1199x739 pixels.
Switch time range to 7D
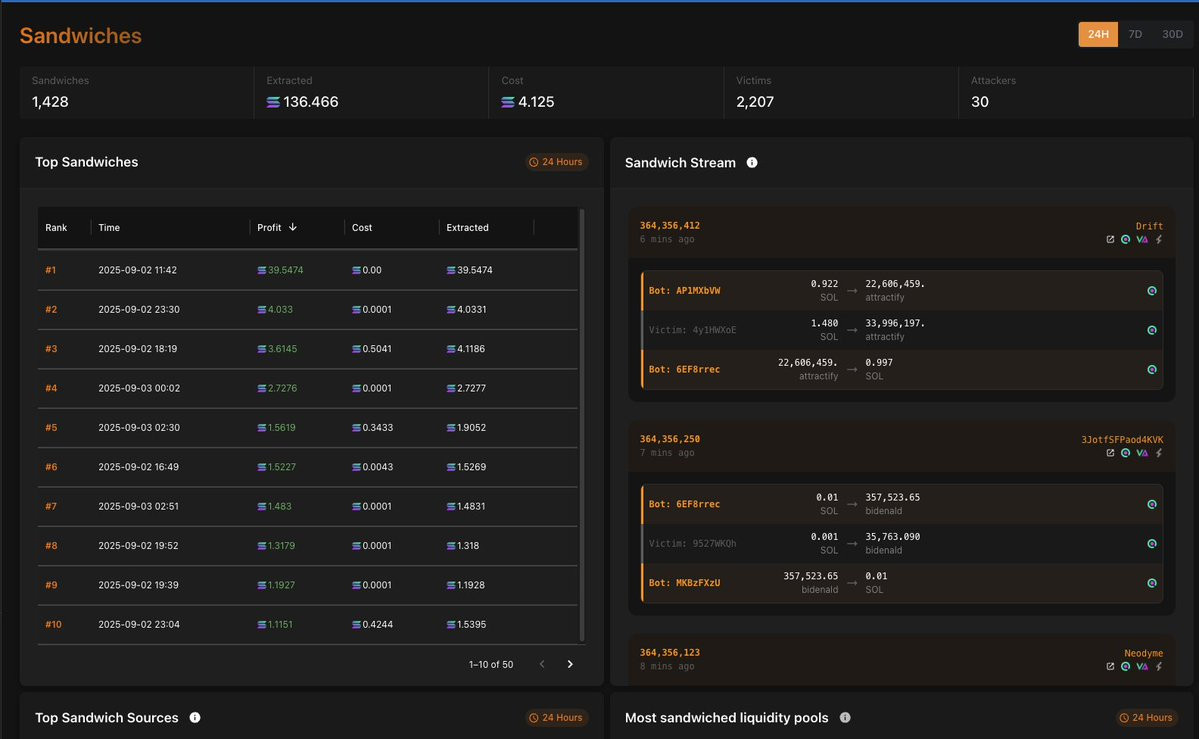coord(1136,34)
